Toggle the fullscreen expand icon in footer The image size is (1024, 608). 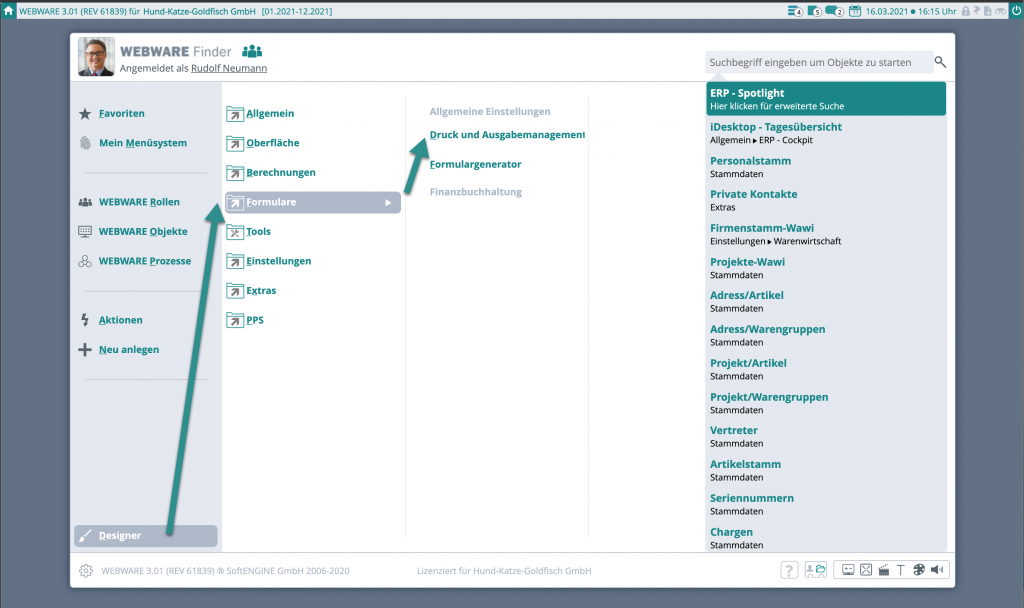[866, 570]
